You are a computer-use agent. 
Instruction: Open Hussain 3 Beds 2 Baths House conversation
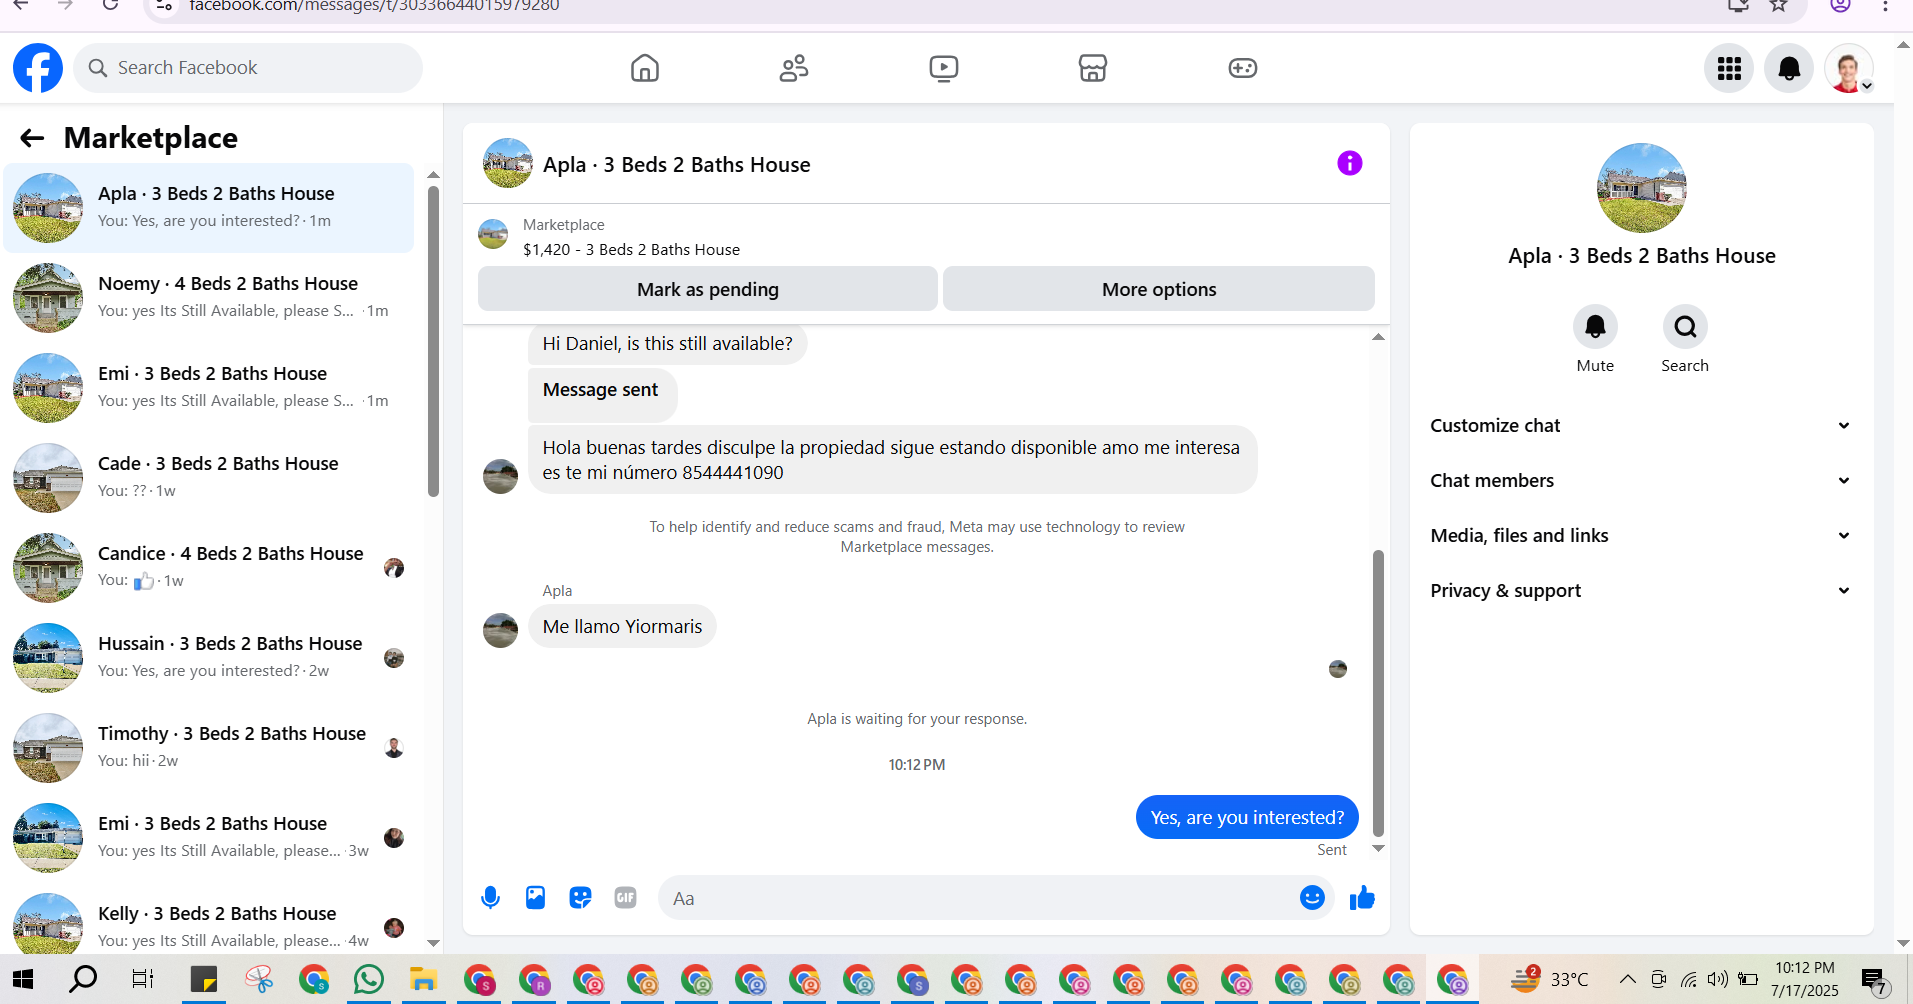point(209,658)
